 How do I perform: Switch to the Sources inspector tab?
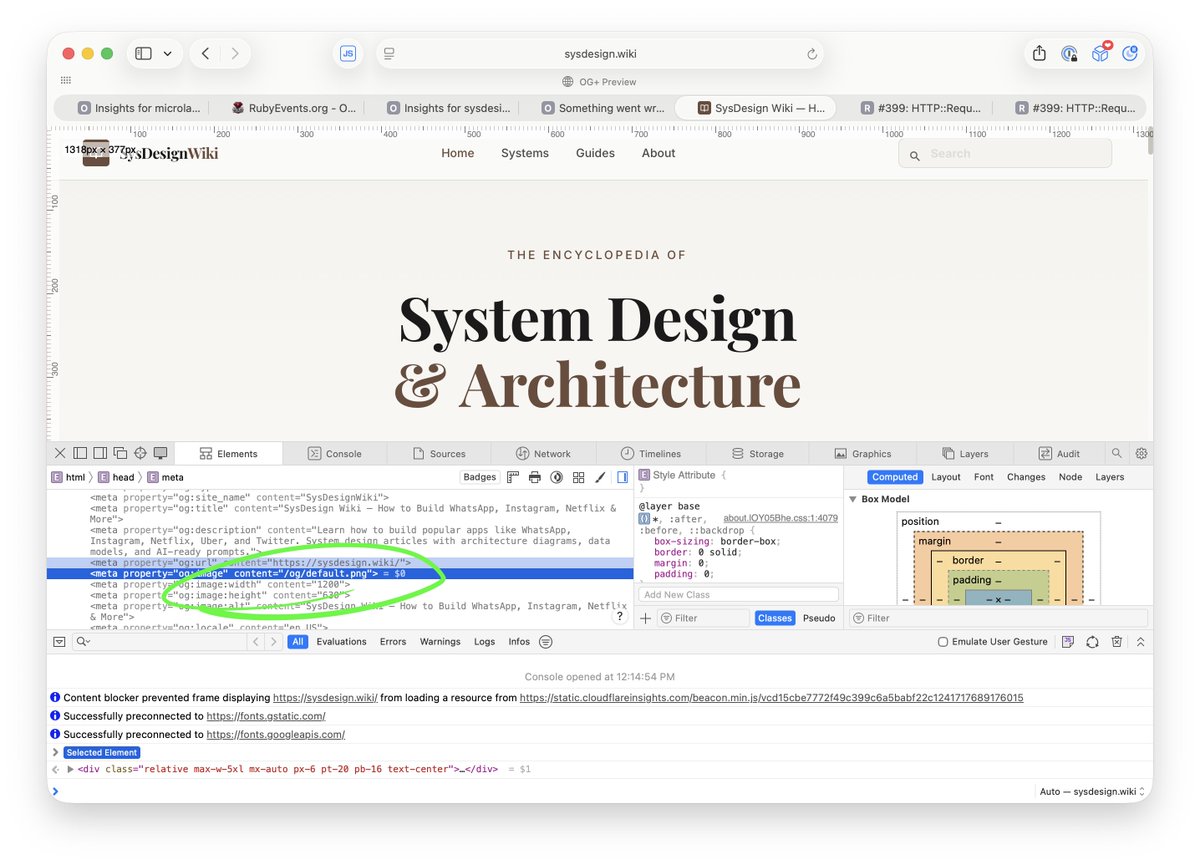[439, 453]
